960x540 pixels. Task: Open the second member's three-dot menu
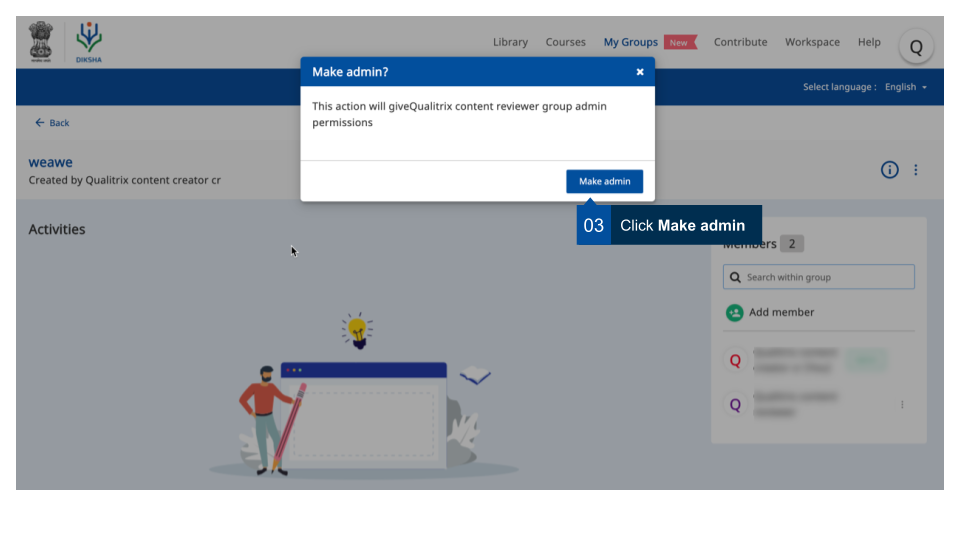coord(902,404)
